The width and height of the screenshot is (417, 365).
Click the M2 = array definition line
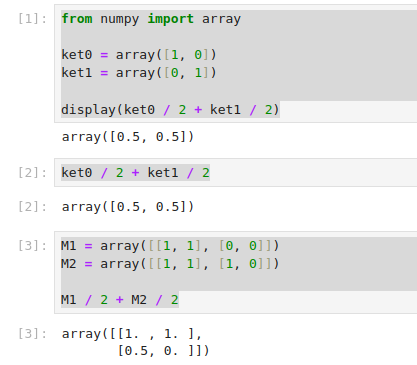point(170,264)
